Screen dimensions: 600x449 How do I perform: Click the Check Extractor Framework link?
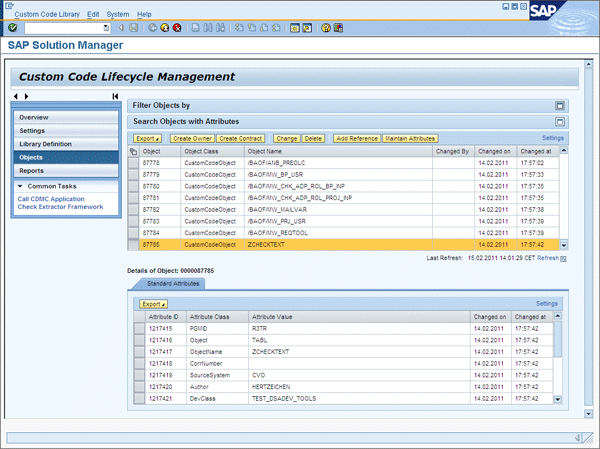click(x=60, y=207)
